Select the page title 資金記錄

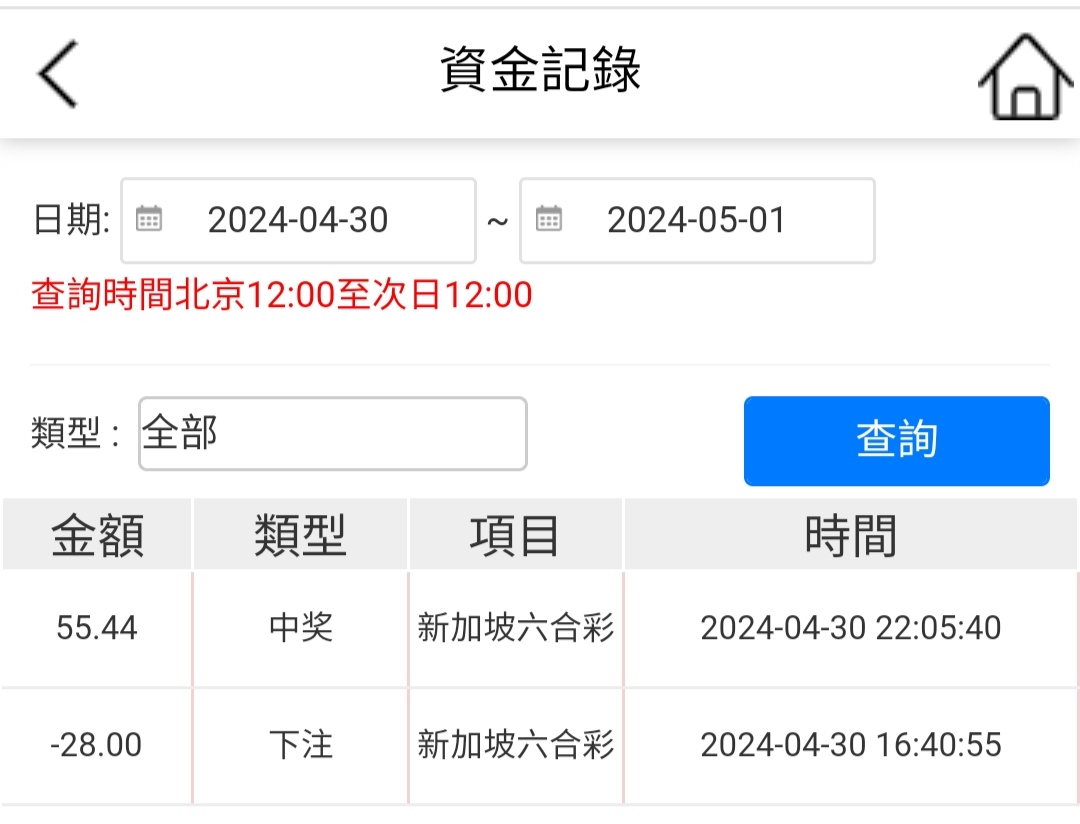coord(541,70)
